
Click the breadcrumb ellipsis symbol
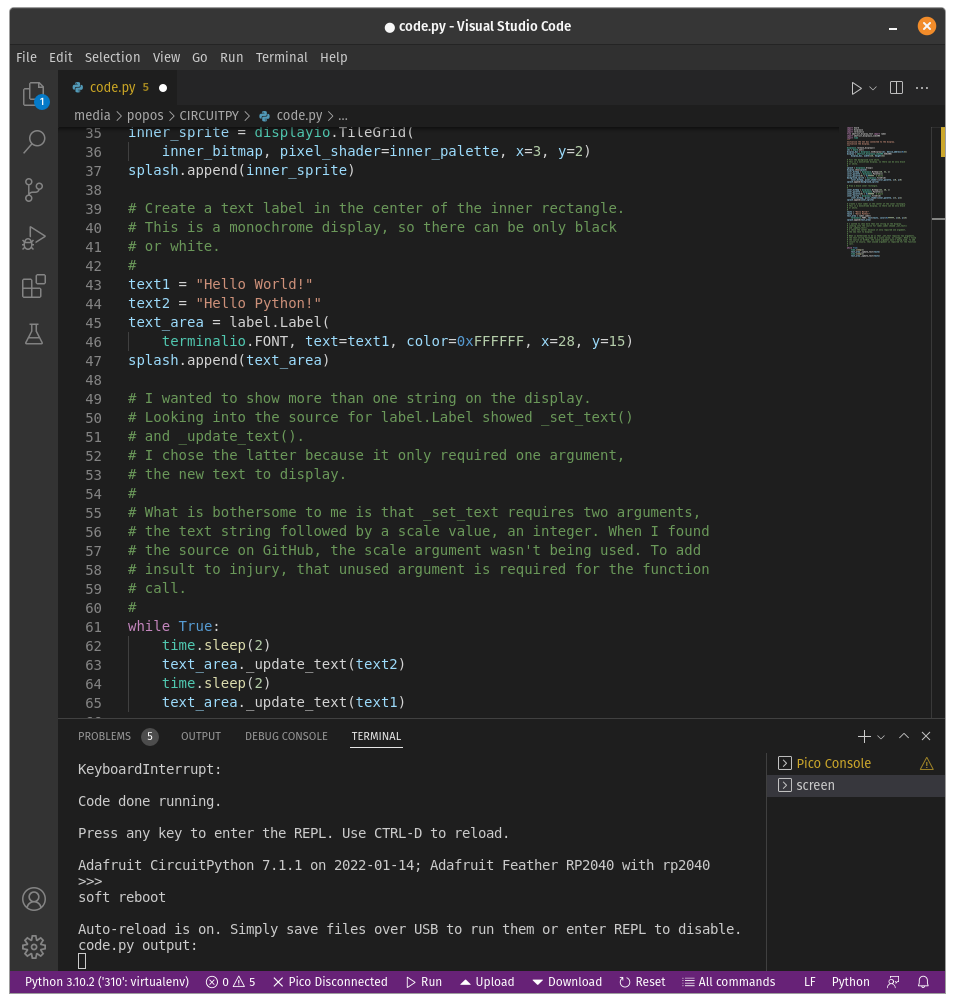(343, 116)
